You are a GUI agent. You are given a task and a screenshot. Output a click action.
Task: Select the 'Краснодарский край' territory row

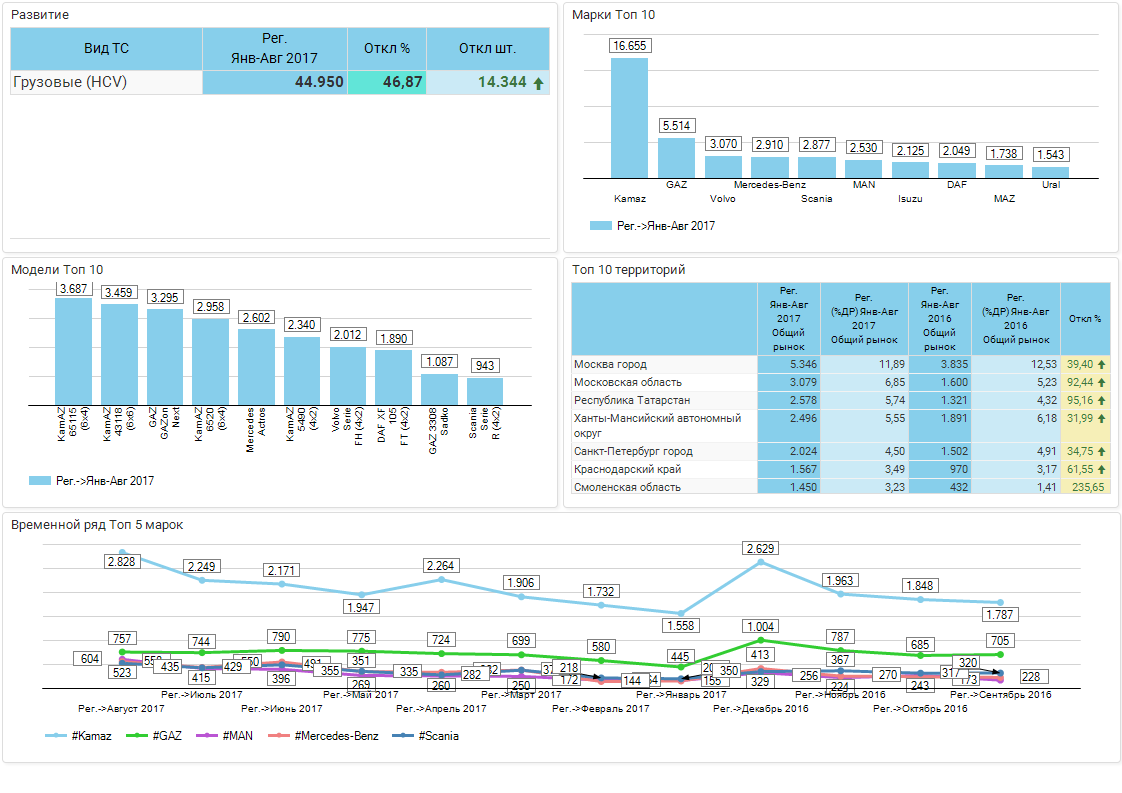[x=841, y=469]
